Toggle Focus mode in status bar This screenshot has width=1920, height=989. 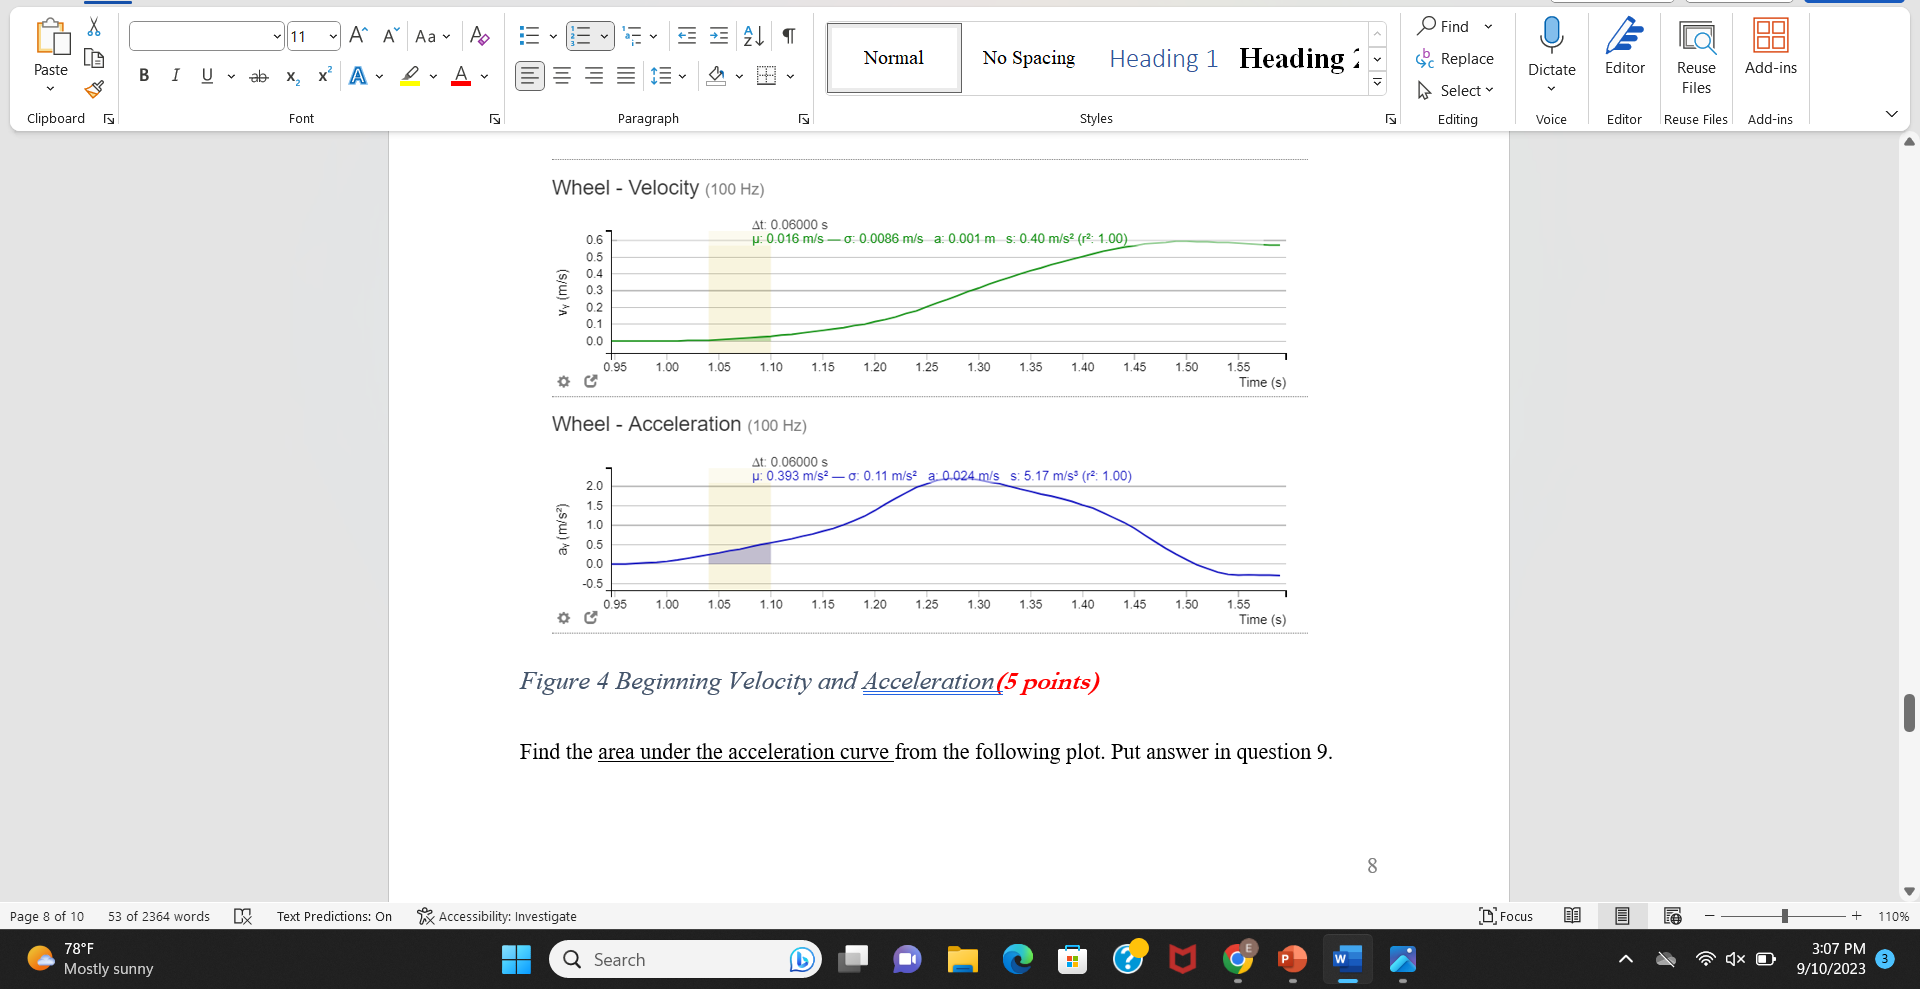[x=1506, y=916]
